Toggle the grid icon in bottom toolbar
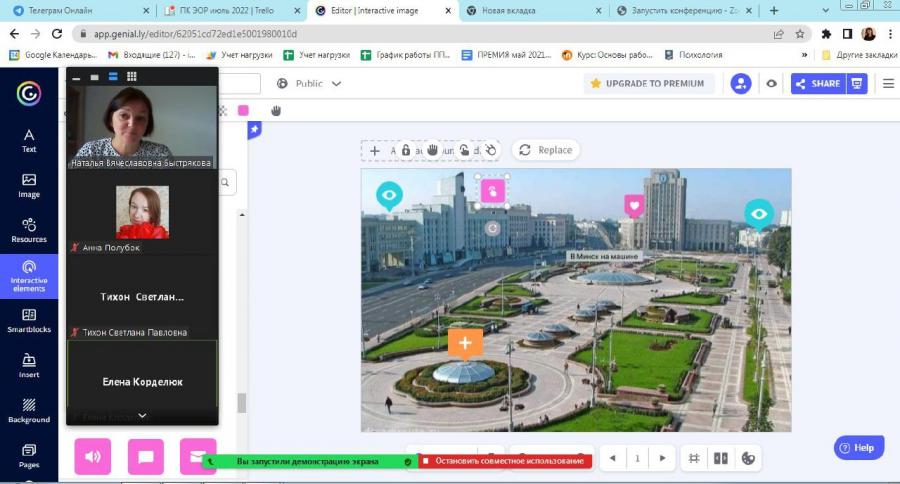The image size is (900, 484). (x=694, y=458)
